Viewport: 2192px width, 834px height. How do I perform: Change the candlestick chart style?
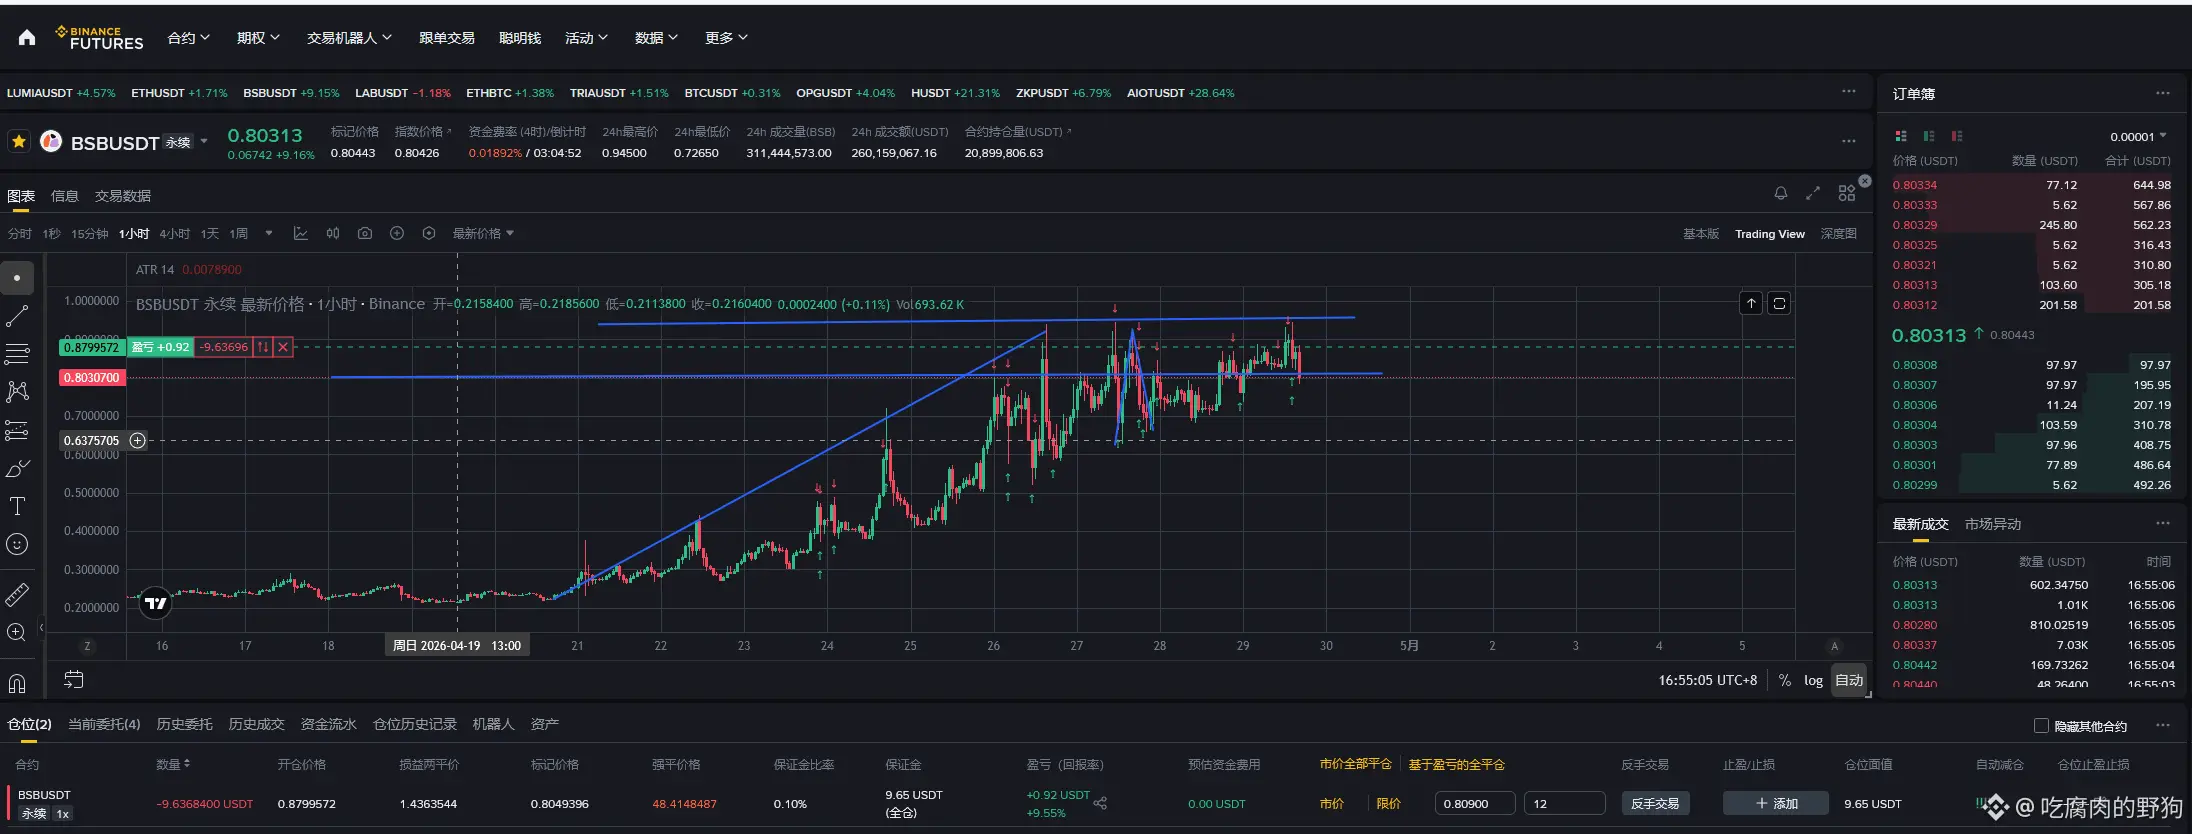coord(333,234)
